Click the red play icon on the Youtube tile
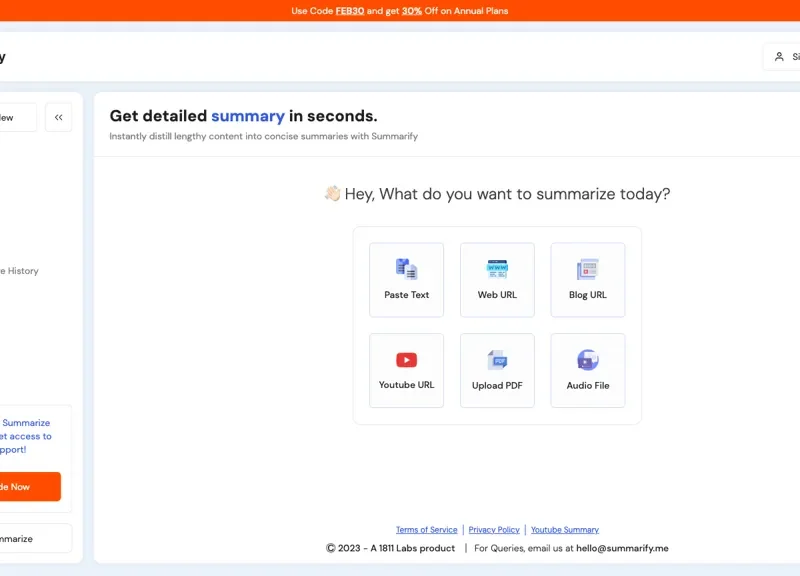Viewport: 800px width, 576px height. [x=406, y=359]
